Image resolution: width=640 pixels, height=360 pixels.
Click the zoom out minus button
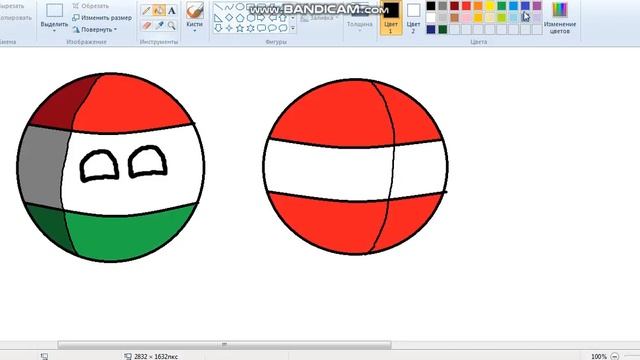point(614,356)
